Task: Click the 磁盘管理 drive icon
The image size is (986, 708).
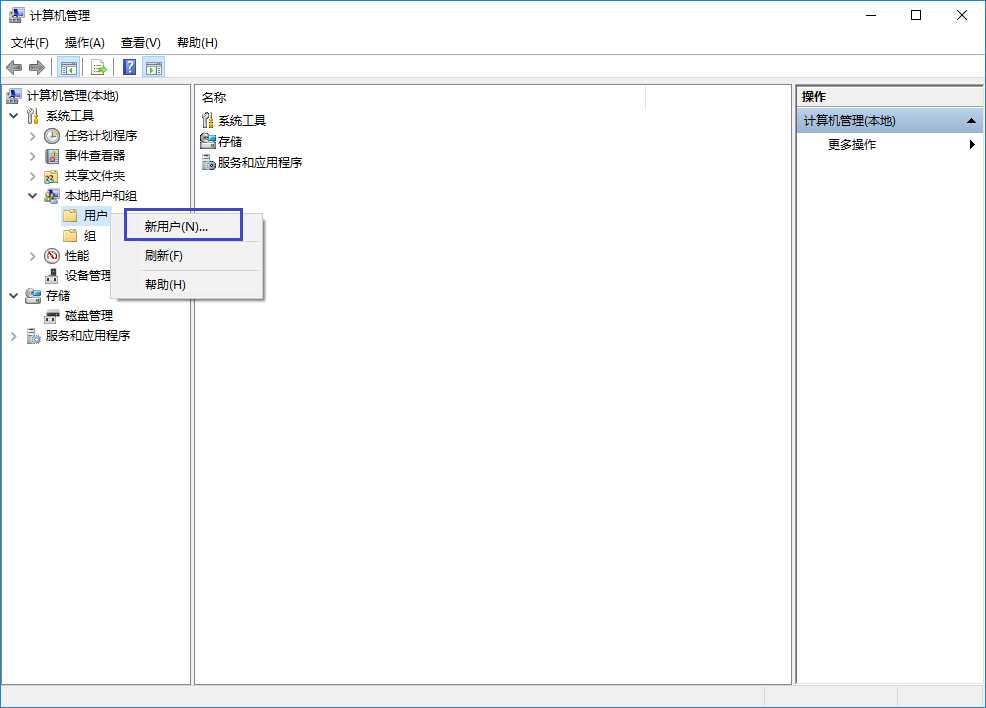Action: pyautogui.click(x=52, y=316)
